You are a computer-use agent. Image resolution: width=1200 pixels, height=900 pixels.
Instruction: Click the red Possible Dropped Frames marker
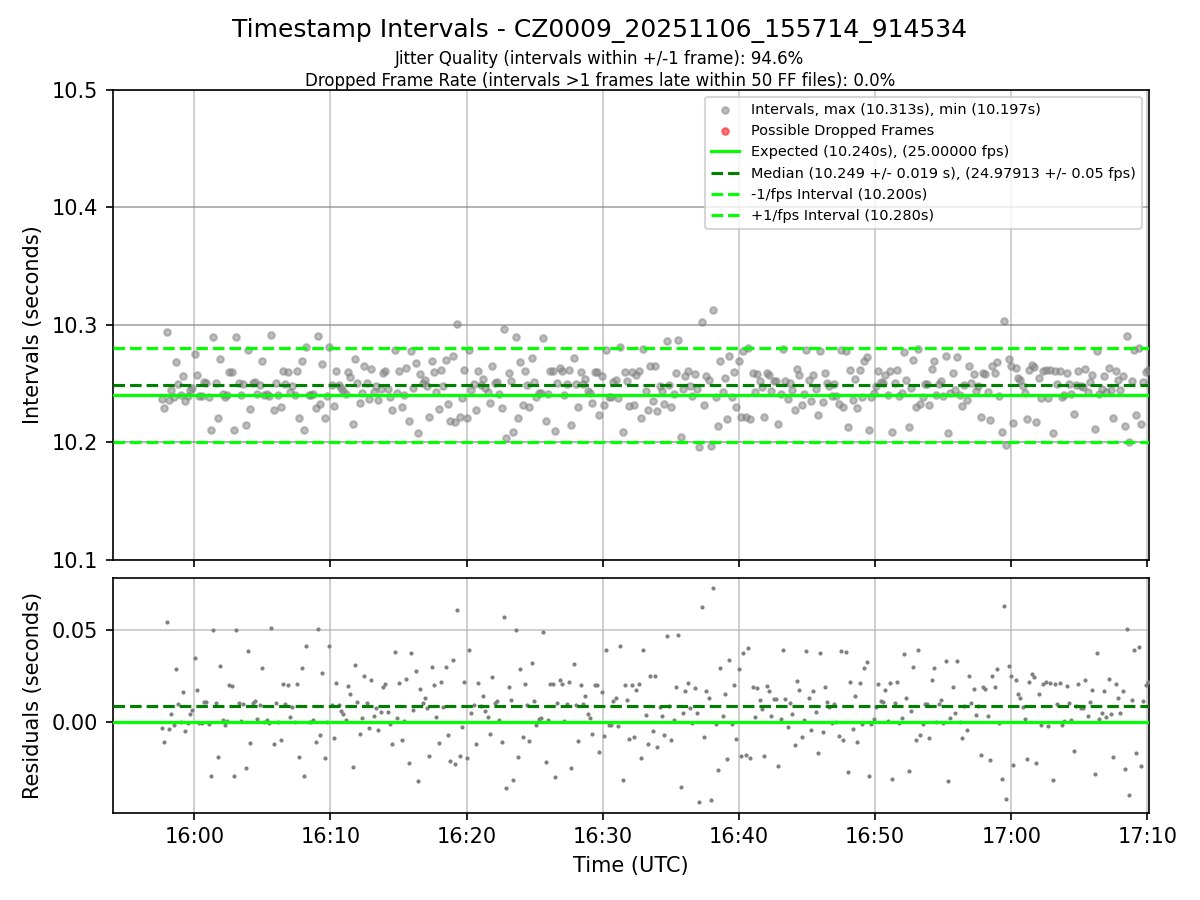point(726,130)
